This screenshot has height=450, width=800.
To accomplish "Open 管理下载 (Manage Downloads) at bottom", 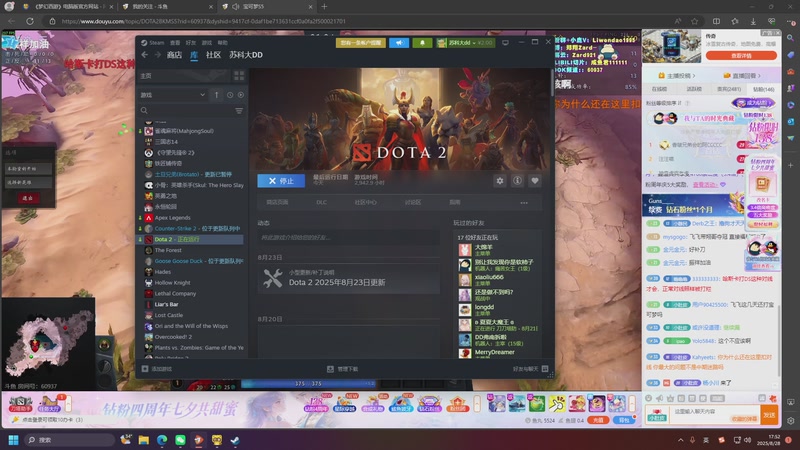I will [343, 369].
